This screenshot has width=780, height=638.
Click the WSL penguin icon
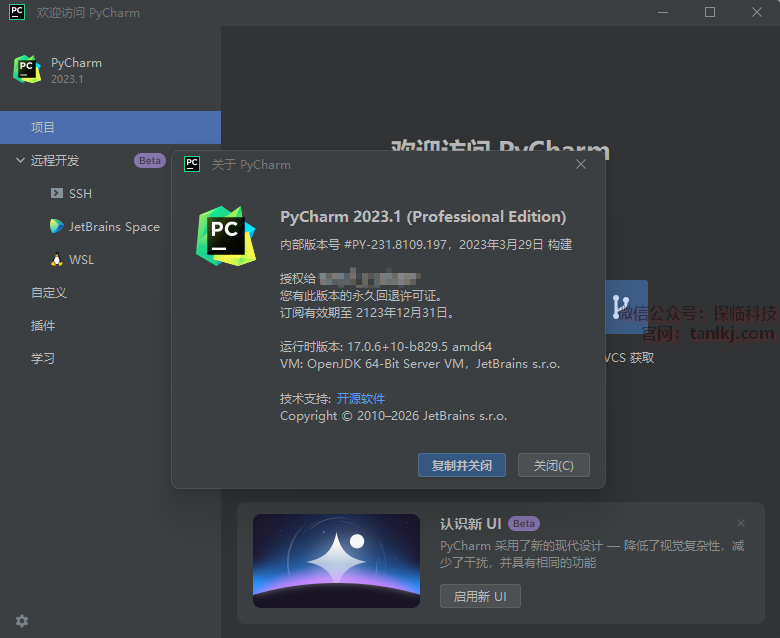coord(57,260)
